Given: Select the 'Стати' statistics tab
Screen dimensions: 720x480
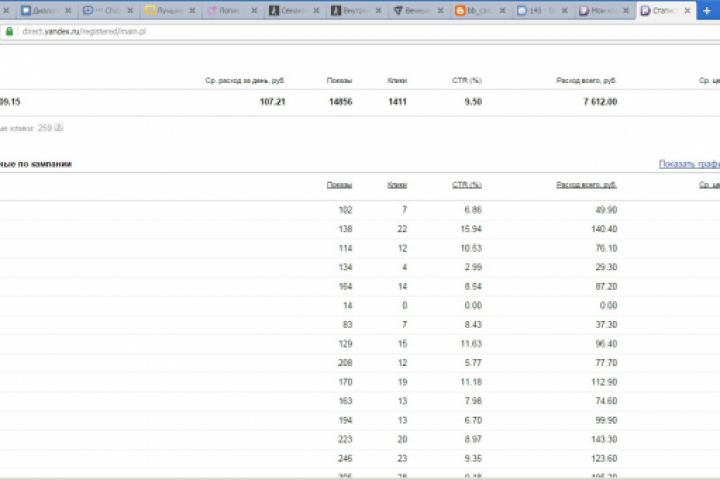Looking at the screenshot, I should click(665, 11).
